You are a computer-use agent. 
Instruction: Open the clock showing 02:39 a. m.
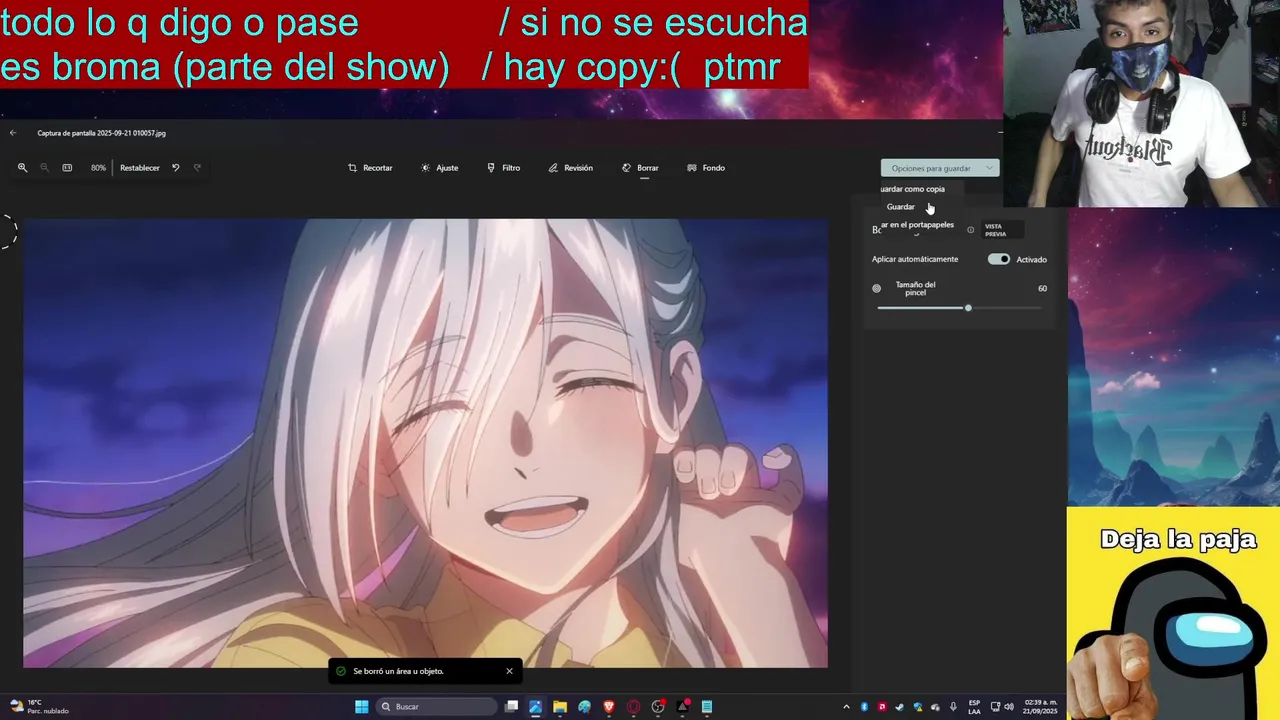coord(1040,707)
